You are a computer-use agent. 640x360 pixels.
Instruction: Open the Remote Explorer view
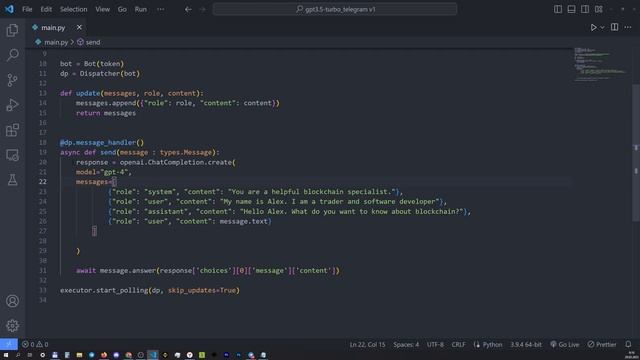coord(12,155)
